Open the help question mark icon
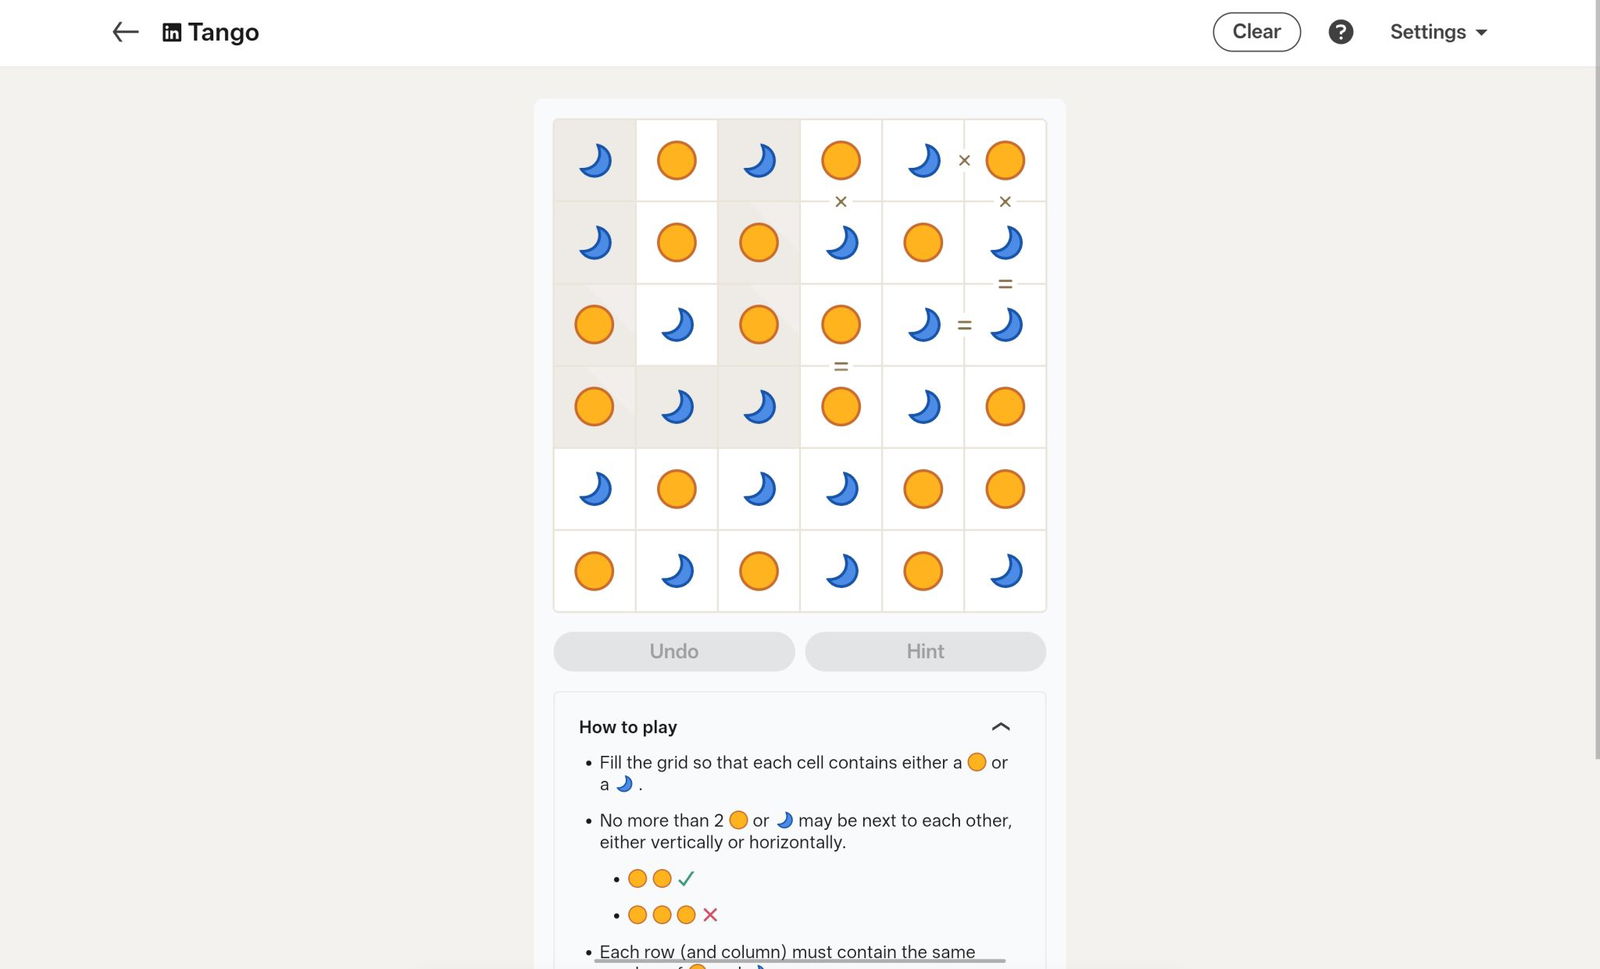Viewport: 1600px width, 969px height. (1340, 32)
